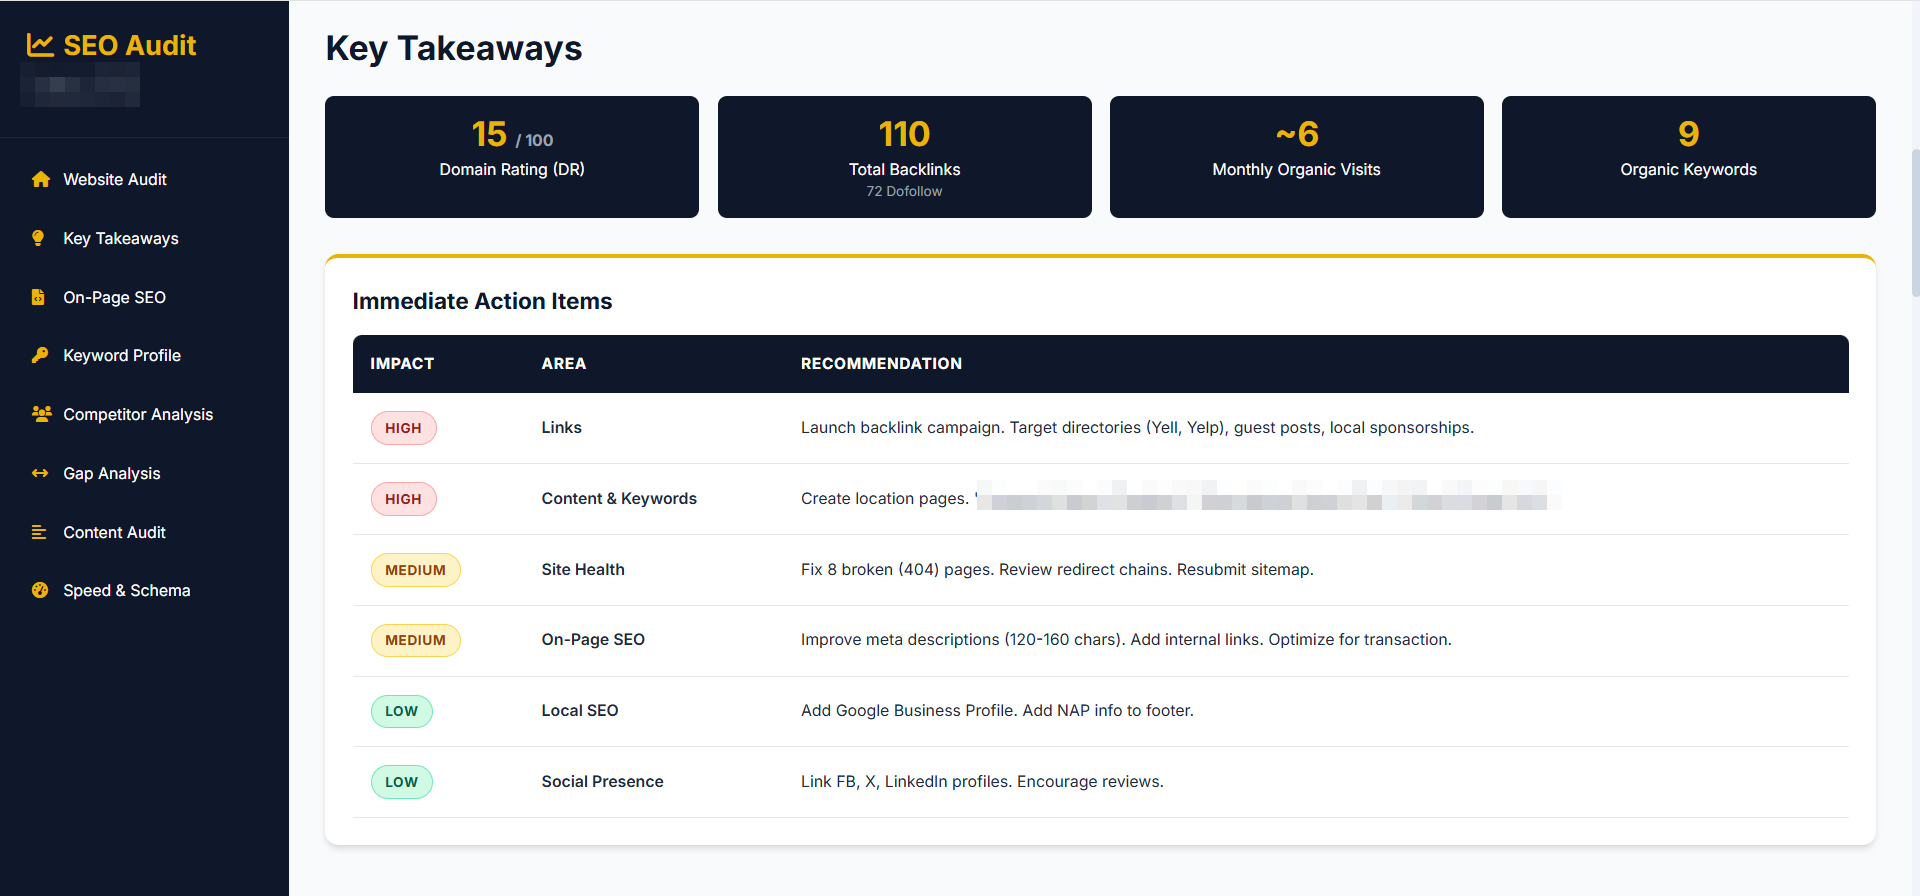Click the Local SEO area cell
1920x896 pixels.
[580, 711]
